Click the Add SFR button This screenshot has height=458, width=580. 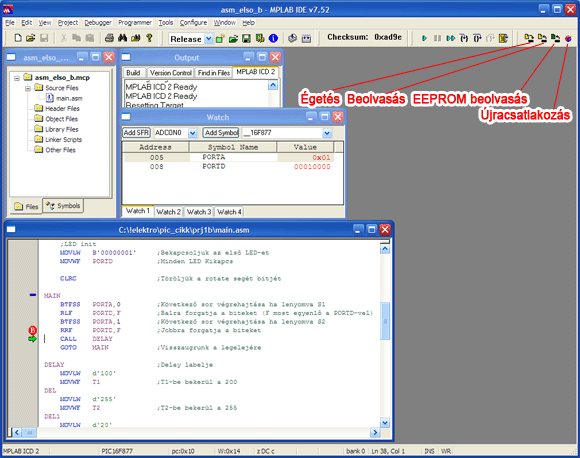(x=136, y=132)
